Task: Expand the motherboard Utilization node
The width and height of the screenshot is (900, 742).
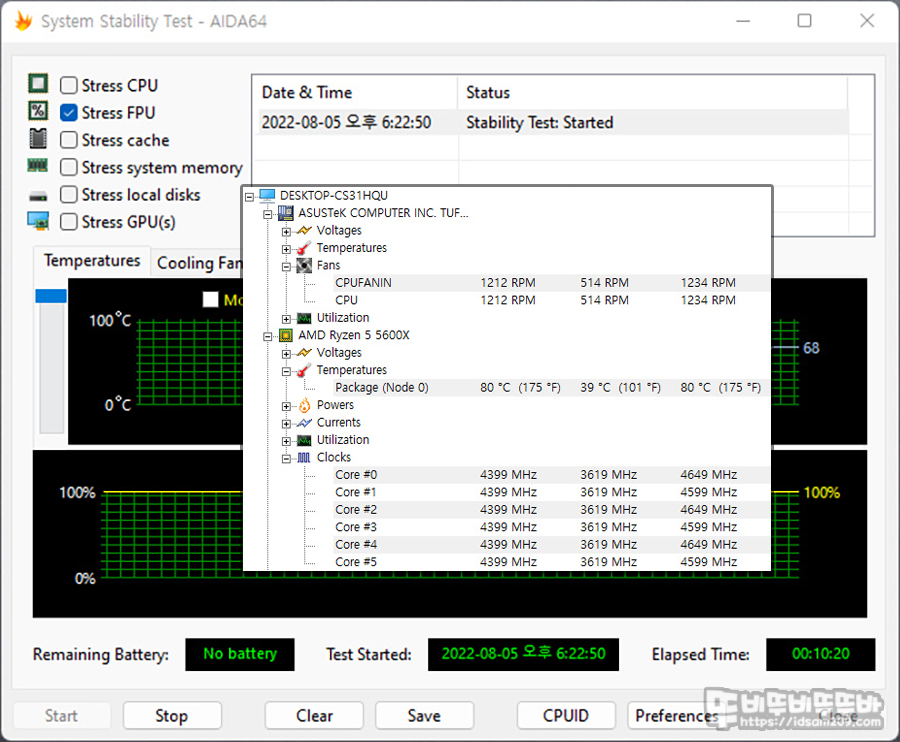Action: [x=286, y=319]
